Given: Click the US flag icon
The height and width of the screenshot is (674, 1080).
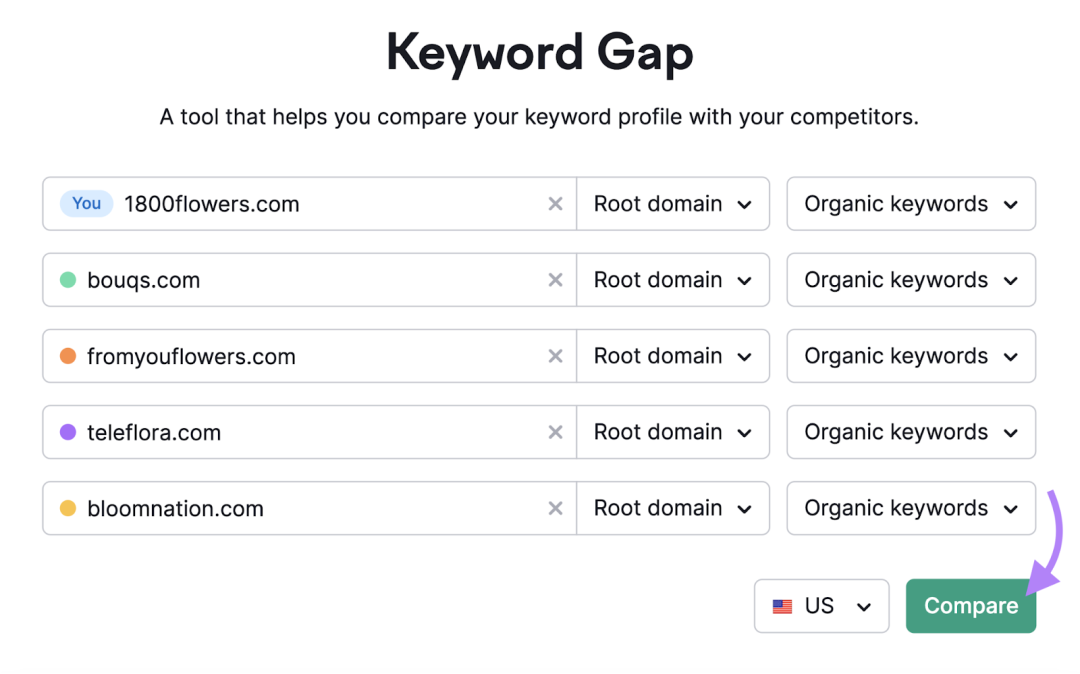Looking at the screenshot, I should 782,607.
